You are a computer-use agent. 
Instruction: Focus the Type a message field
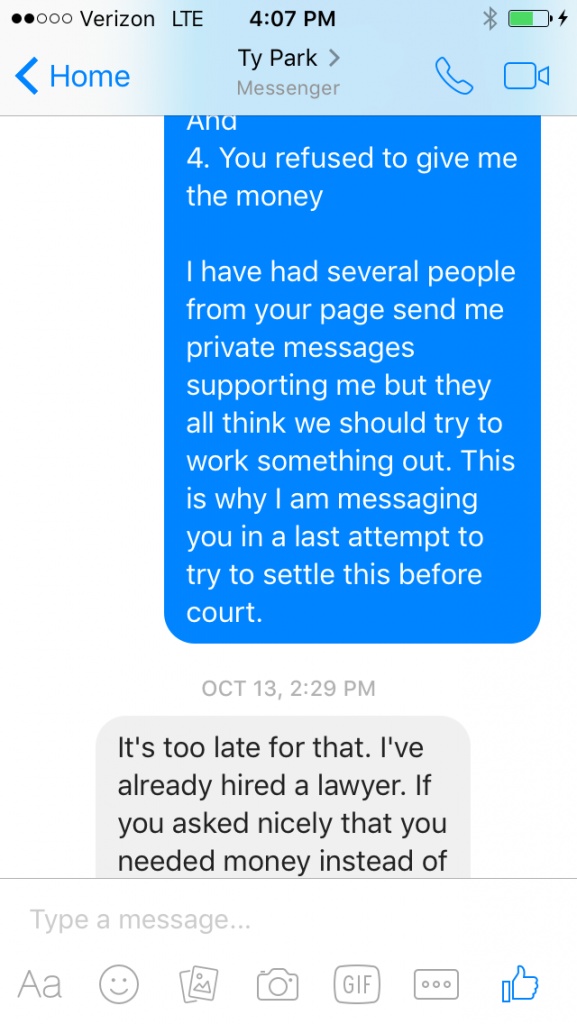click(288, 920)
